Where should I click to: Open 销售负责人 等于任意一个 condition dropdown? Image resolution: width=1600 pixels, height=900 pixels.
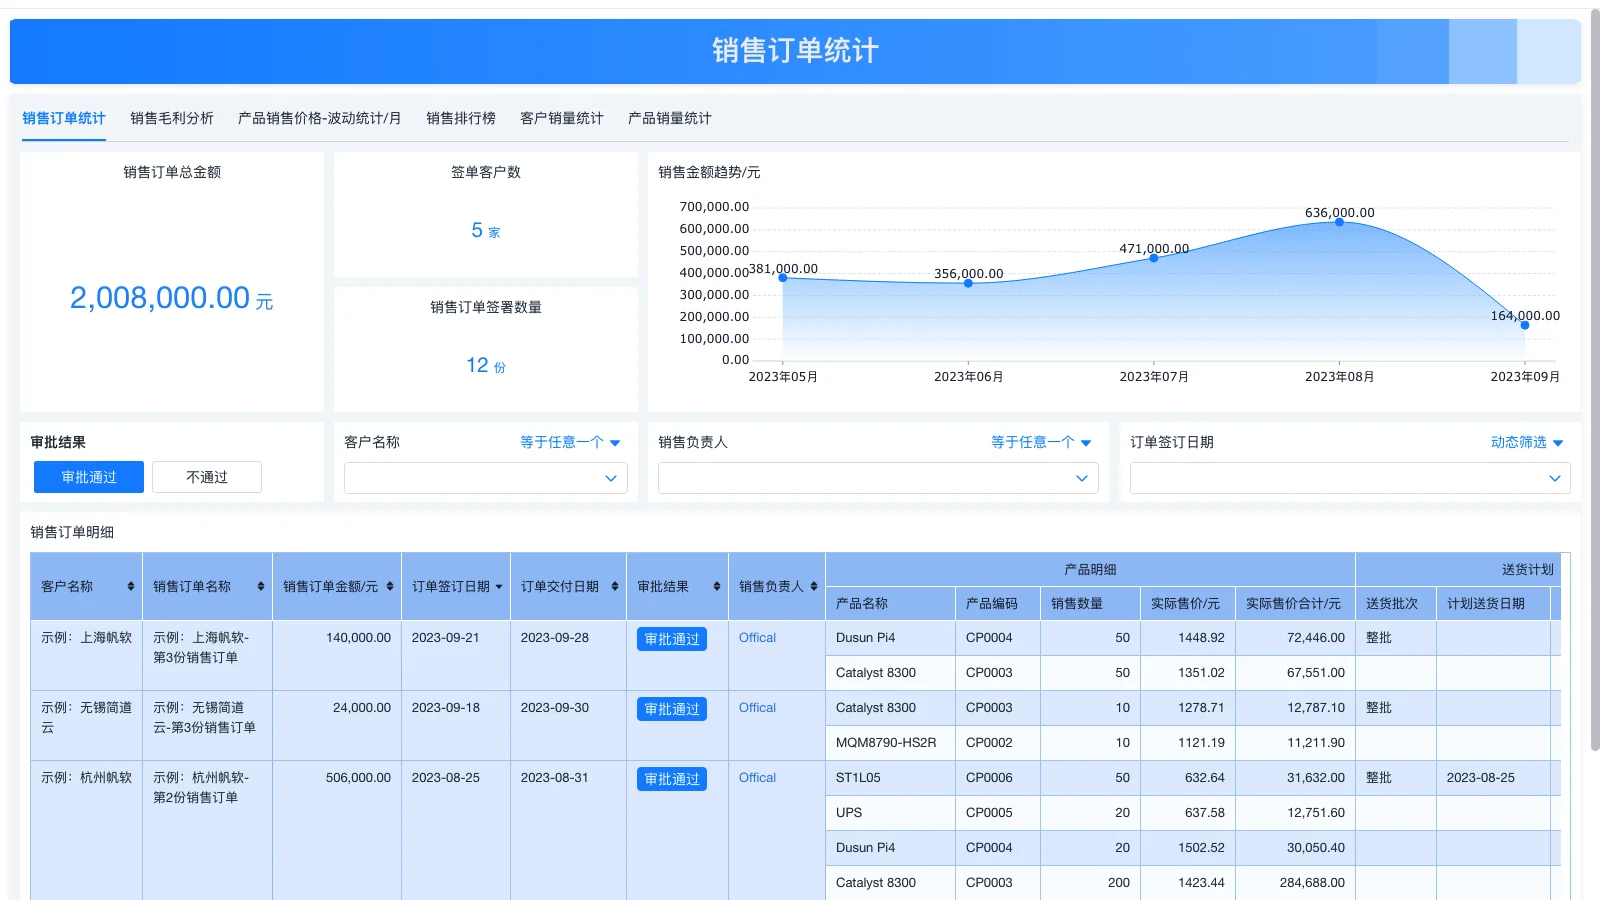(x=1041, y=442)
